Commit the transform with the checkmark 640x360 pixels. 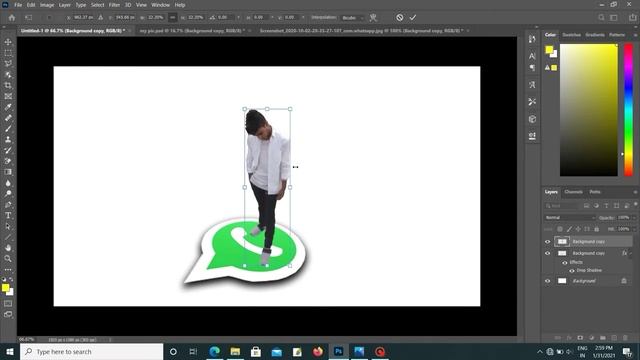pos(413,18)
